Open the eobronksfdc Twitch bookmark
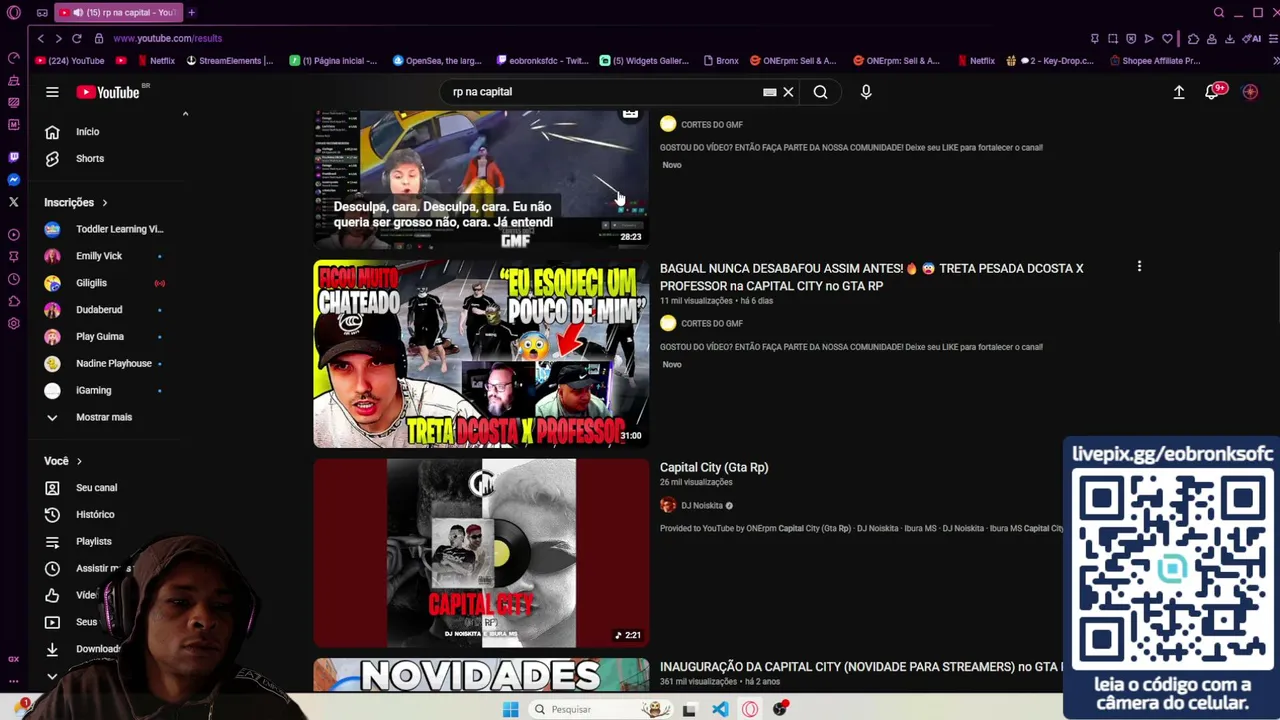Image resolution: width=1280 pixels, height=720 pixels. click(x=542, y=61)
